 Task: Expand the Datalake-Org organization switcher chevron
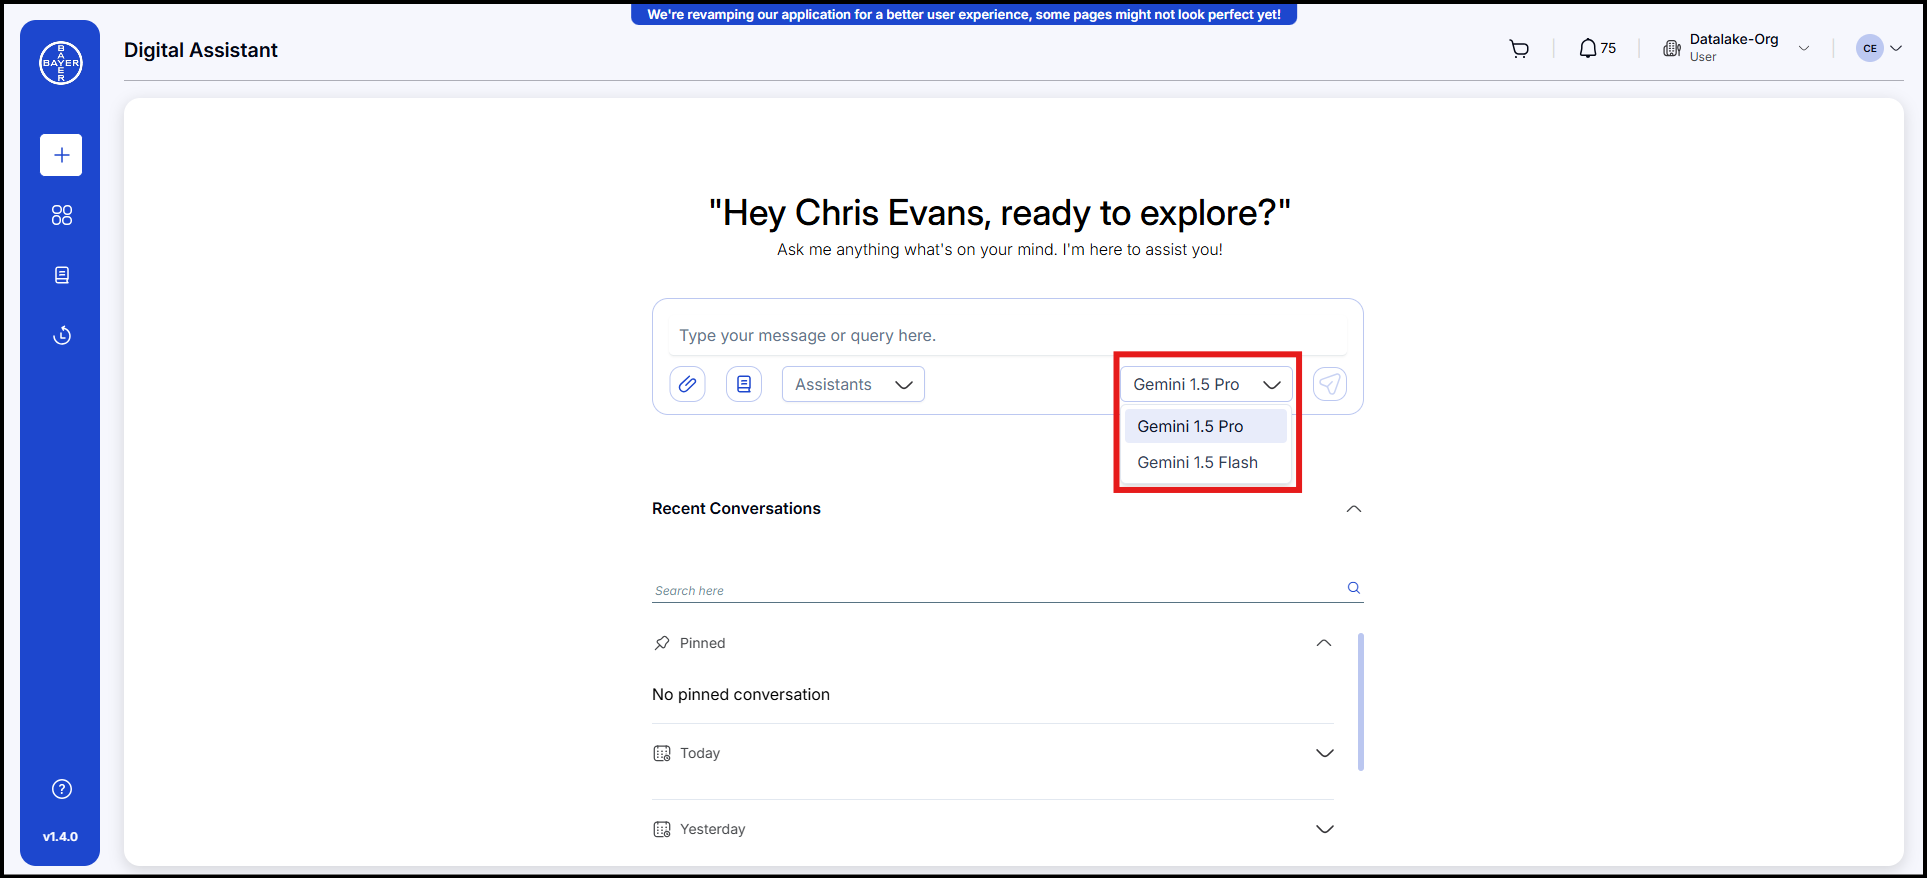1804,48
